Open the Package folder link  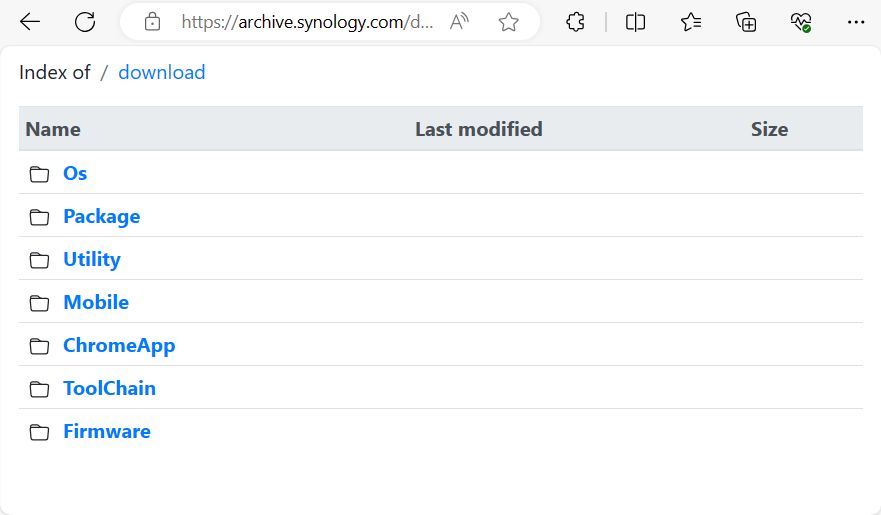[101, 216]
